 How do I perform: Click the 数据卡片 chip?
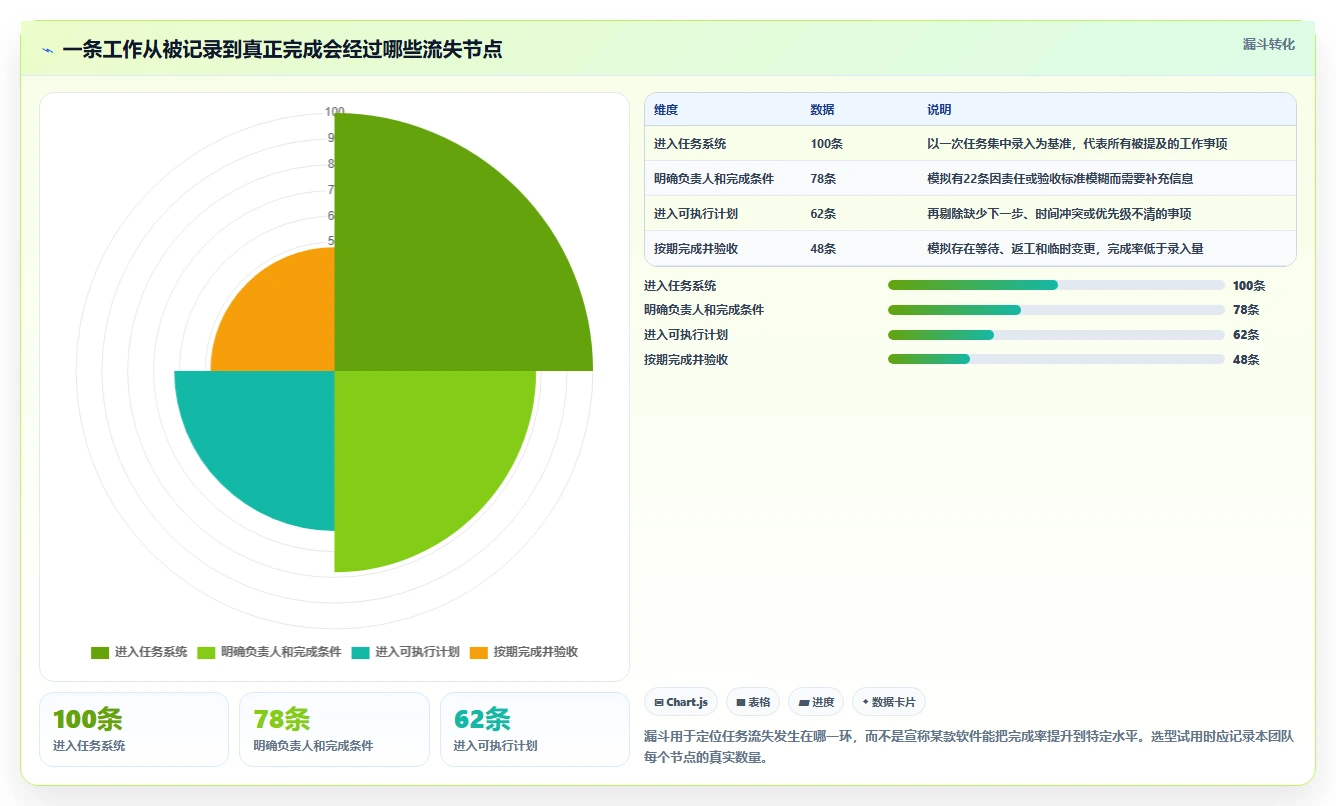[x=889, y=702]
